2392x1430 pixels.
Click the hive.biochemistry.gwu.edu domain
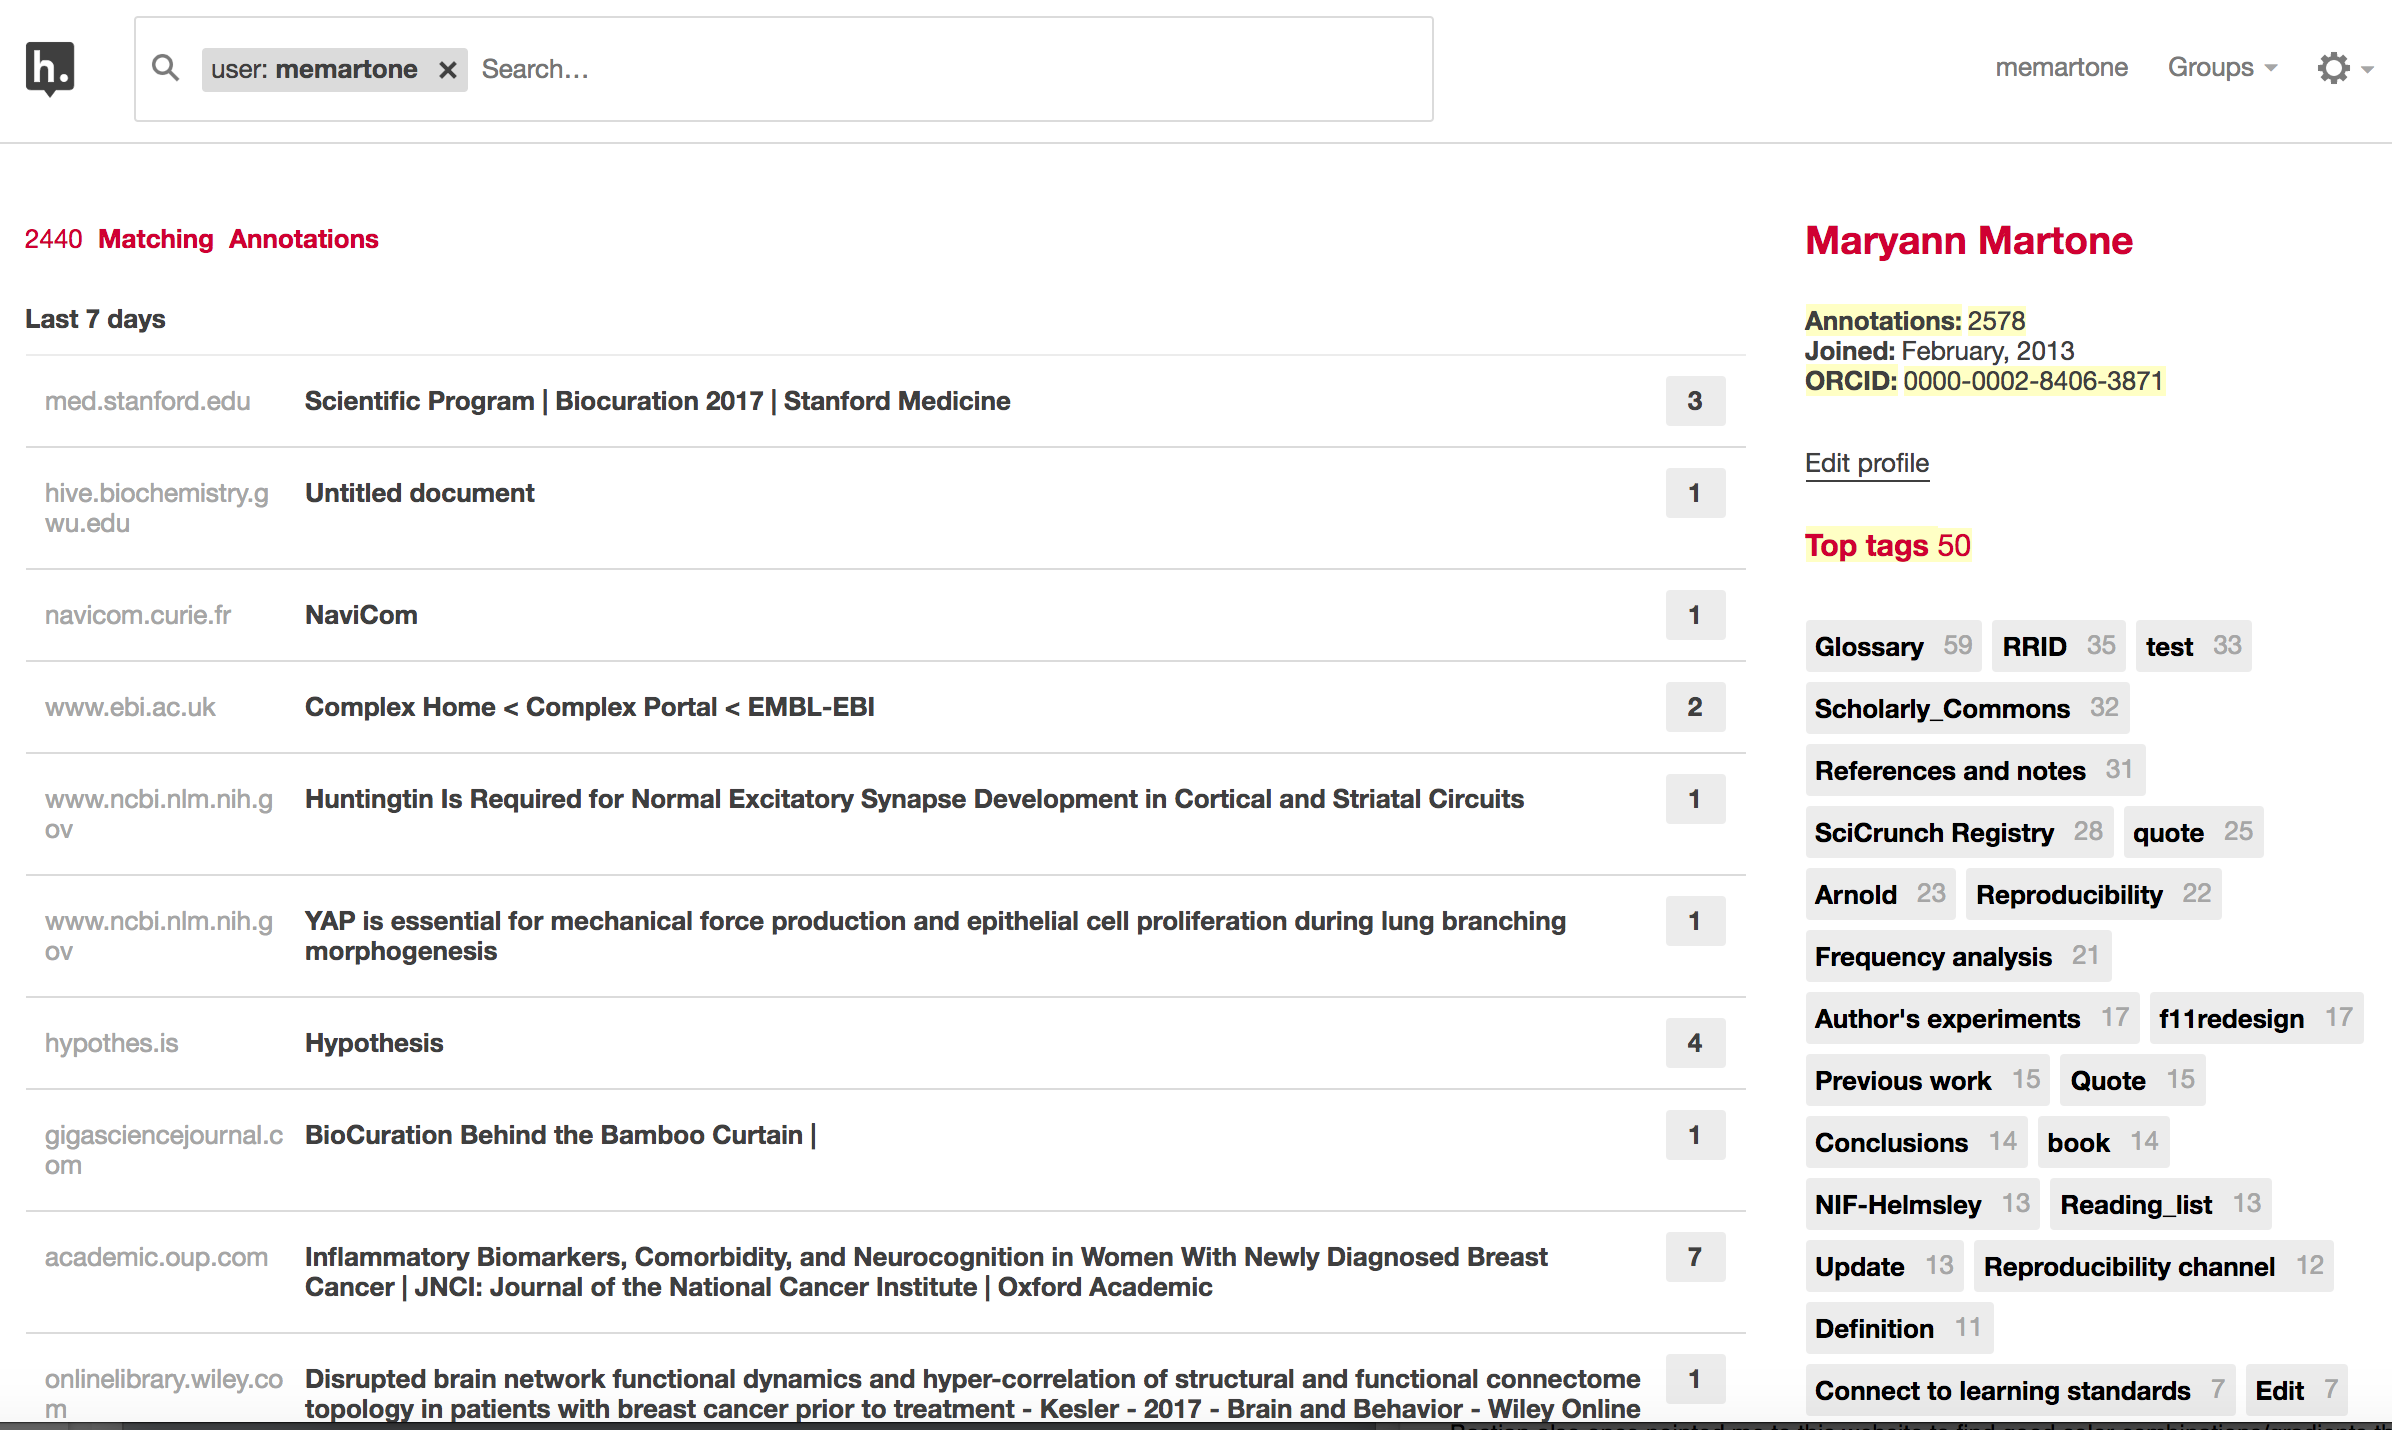[x=157, y=508]
